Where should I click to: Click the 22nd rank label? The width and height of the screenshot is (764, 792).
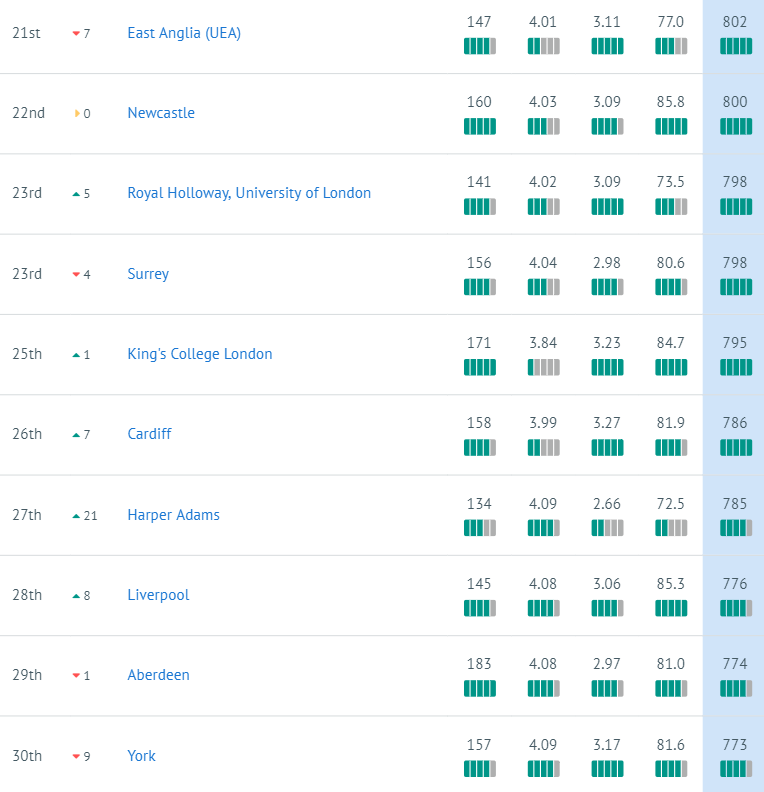coord(28,113)
